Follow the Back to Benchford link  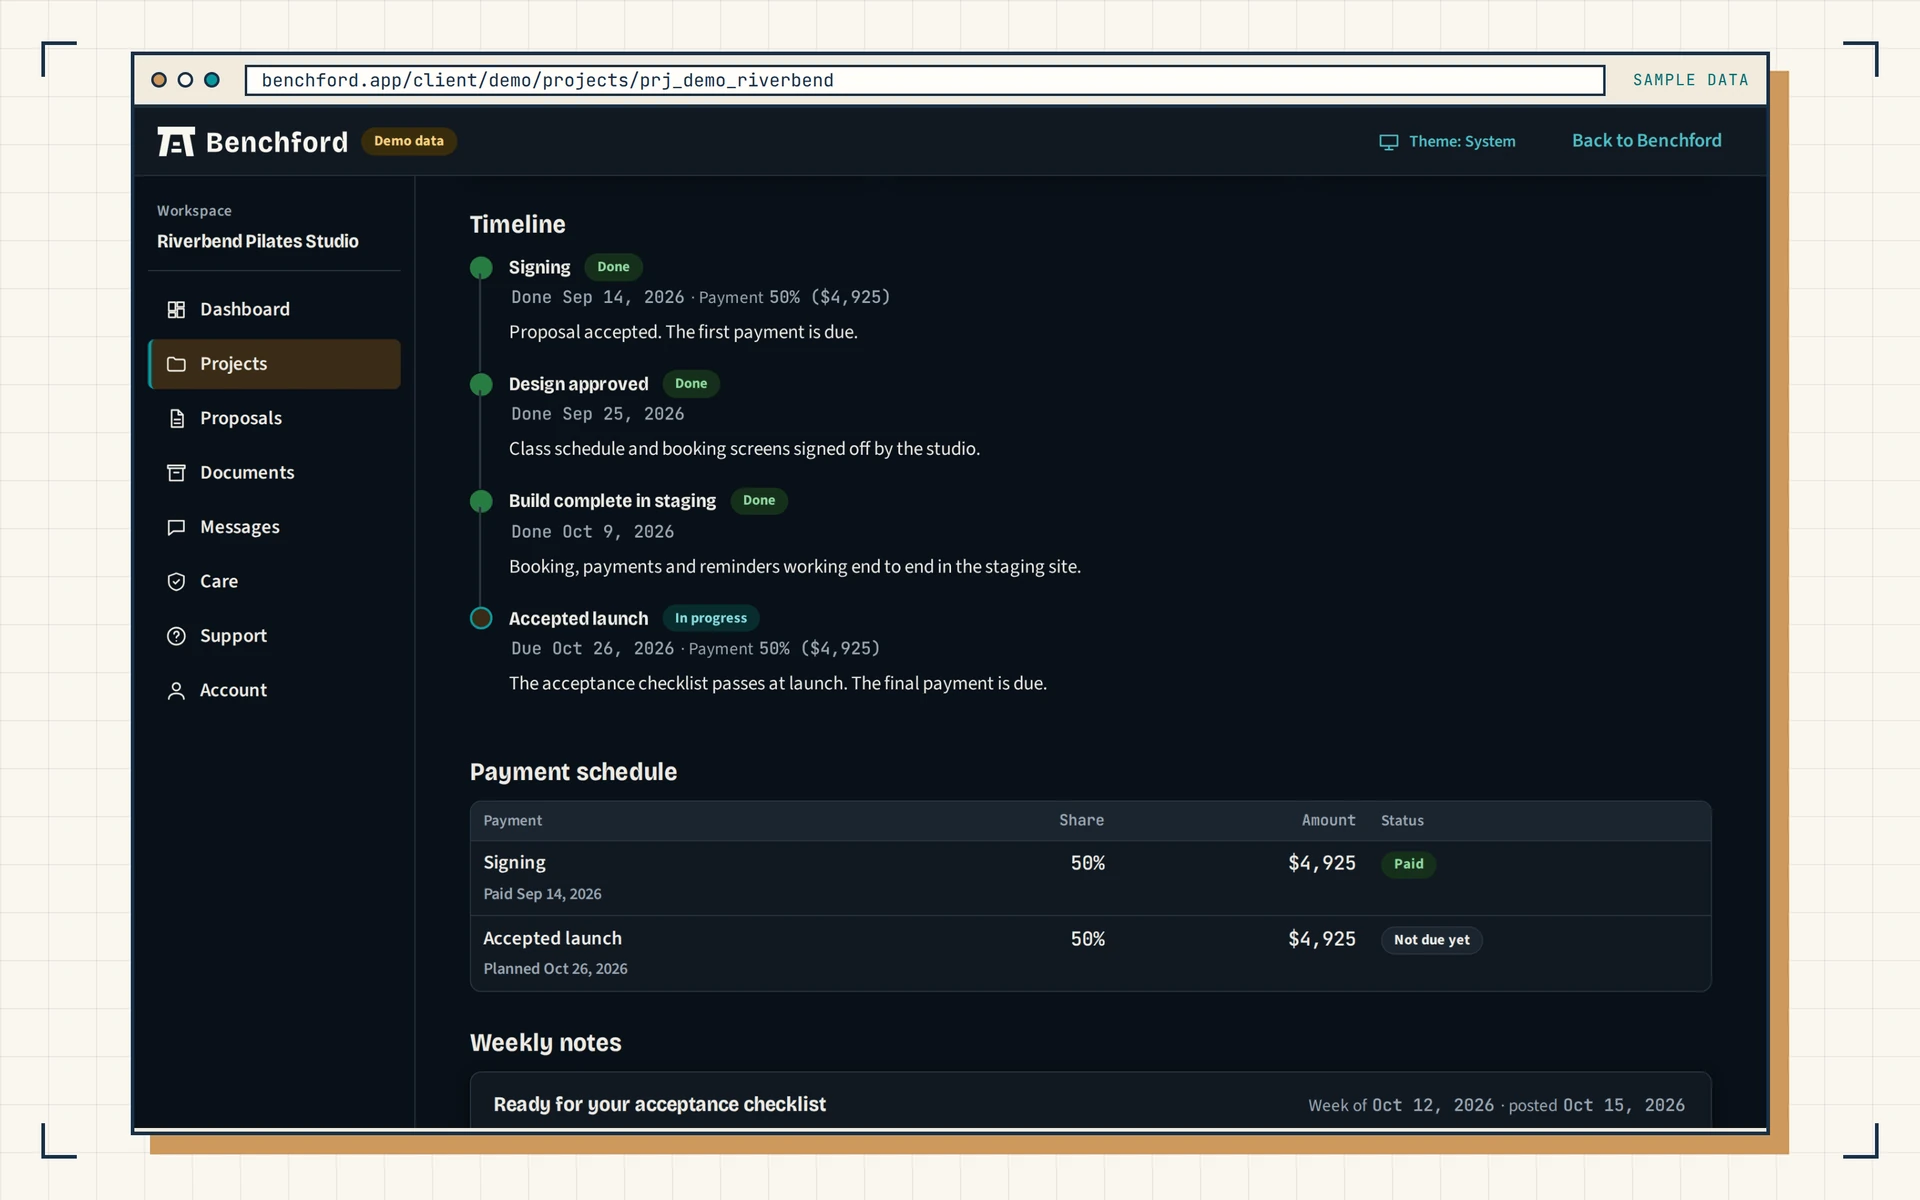tap(1646, 141)
